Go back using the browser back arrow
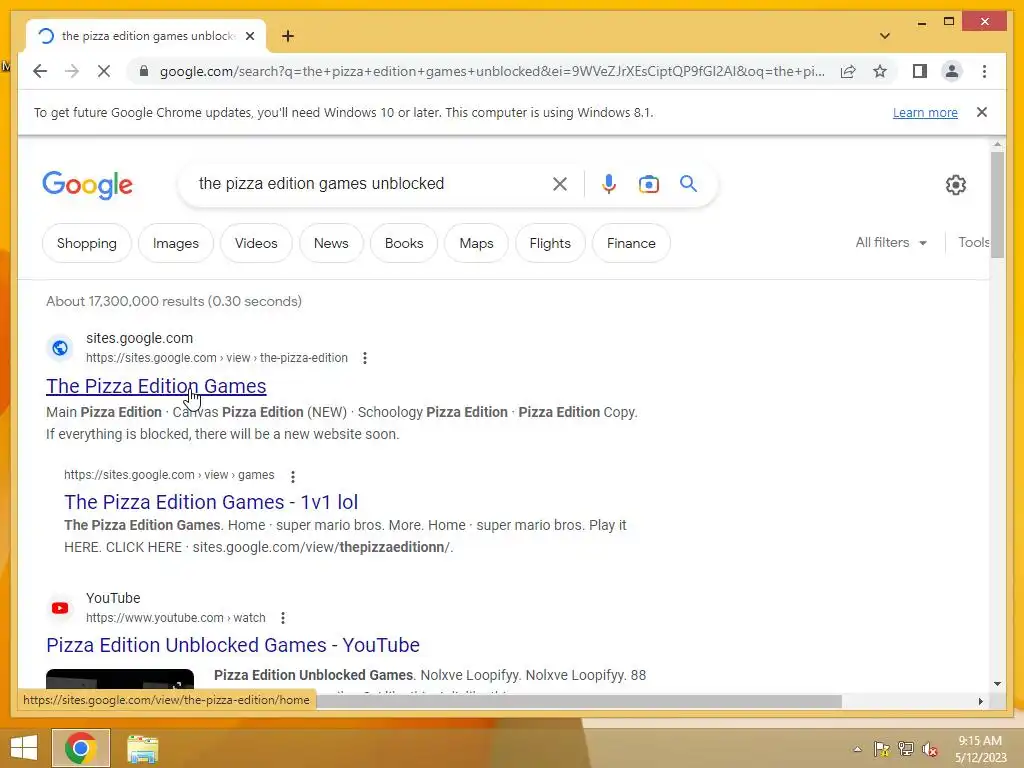 click(40, 71)
